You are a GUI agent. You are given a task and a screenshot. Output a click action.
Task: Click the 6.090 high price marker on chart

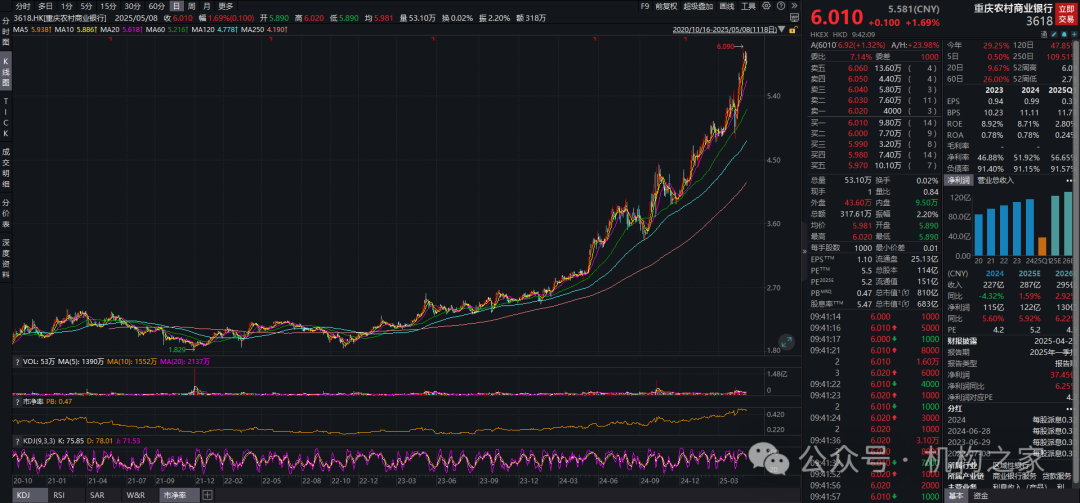tap(725, 47)
